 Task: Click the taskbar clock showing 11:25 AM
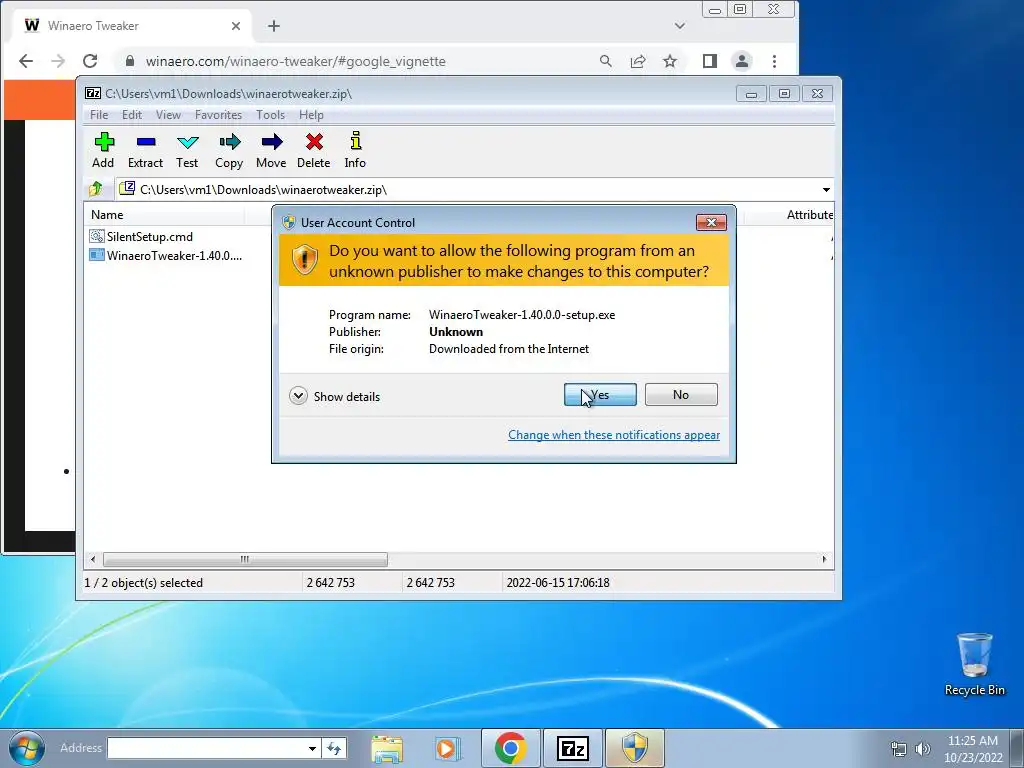click(x=973, y=749)
